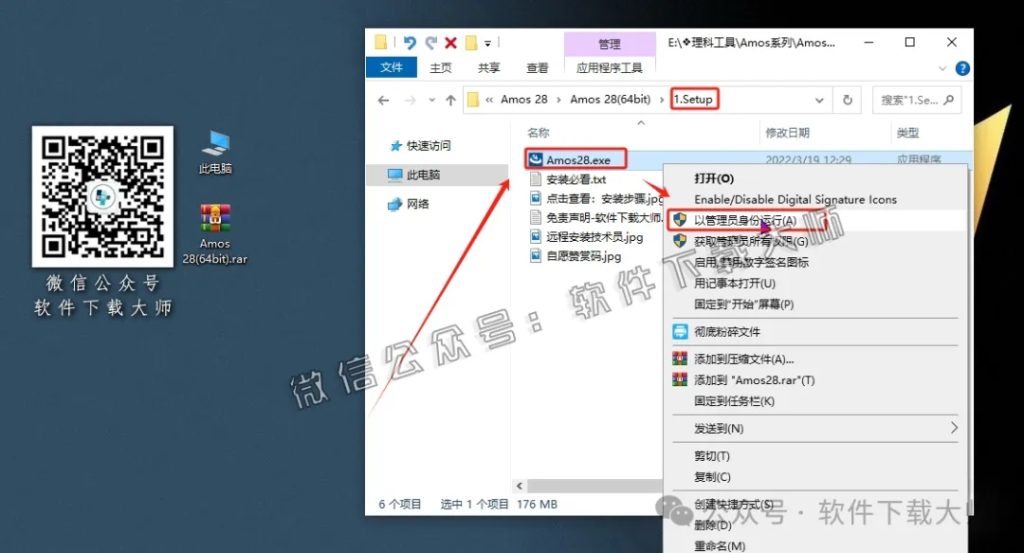Viewport: 1024px width, 553px height.
Task: Click the horizontal scrollbar left arrow
Action: click(520, 486)
